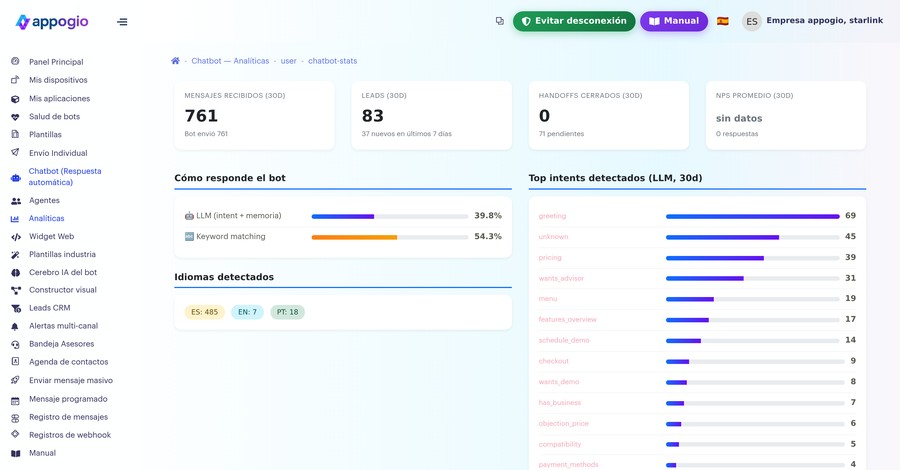Click the pricing intent label
900x470 pixels.
click(550, 258)
